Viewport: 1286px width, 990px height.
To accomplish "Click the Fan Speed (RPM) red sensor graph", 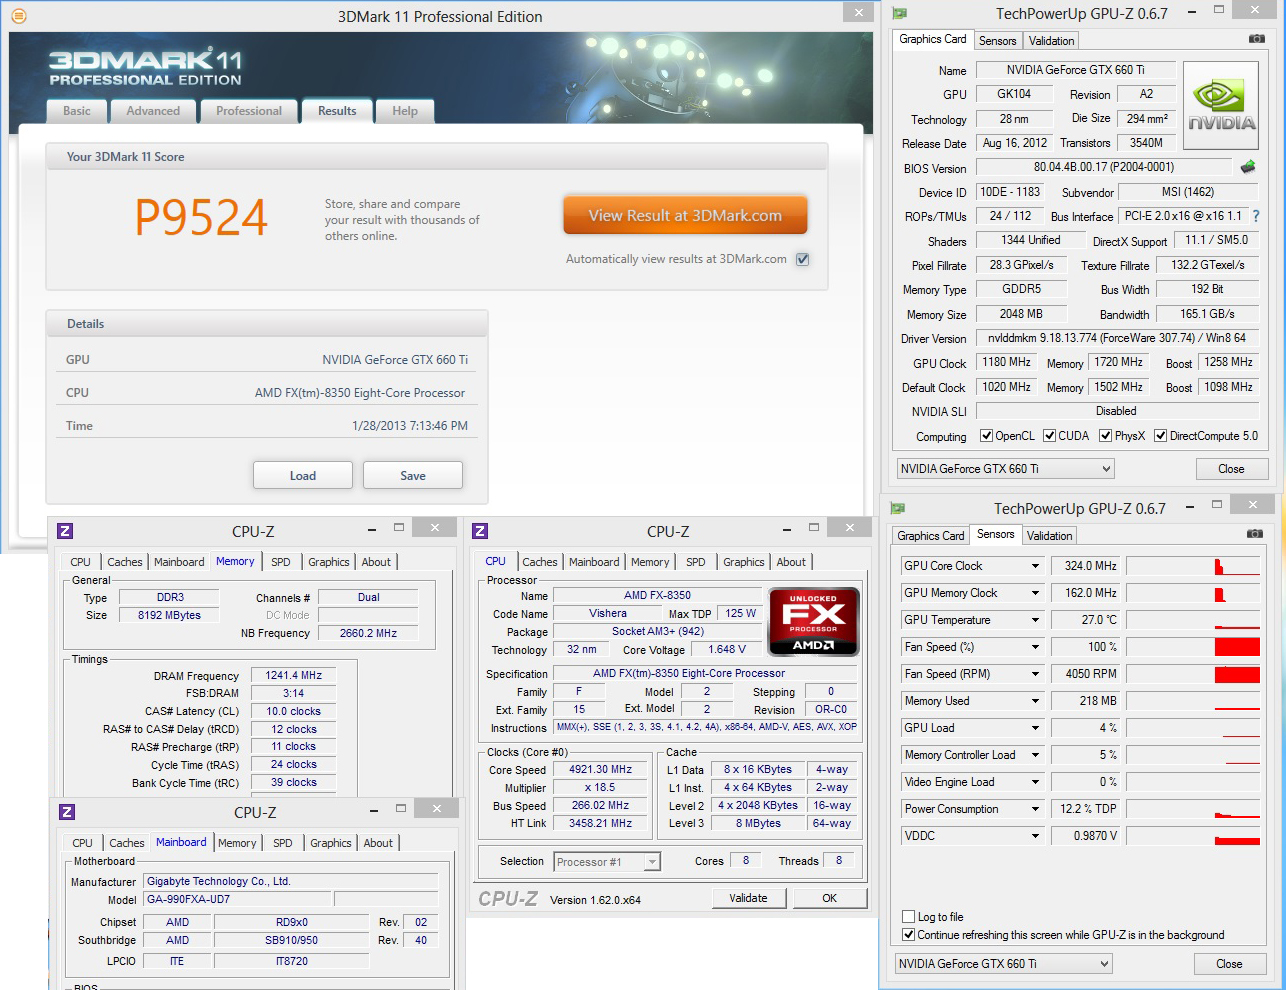I will [1192, 674].
